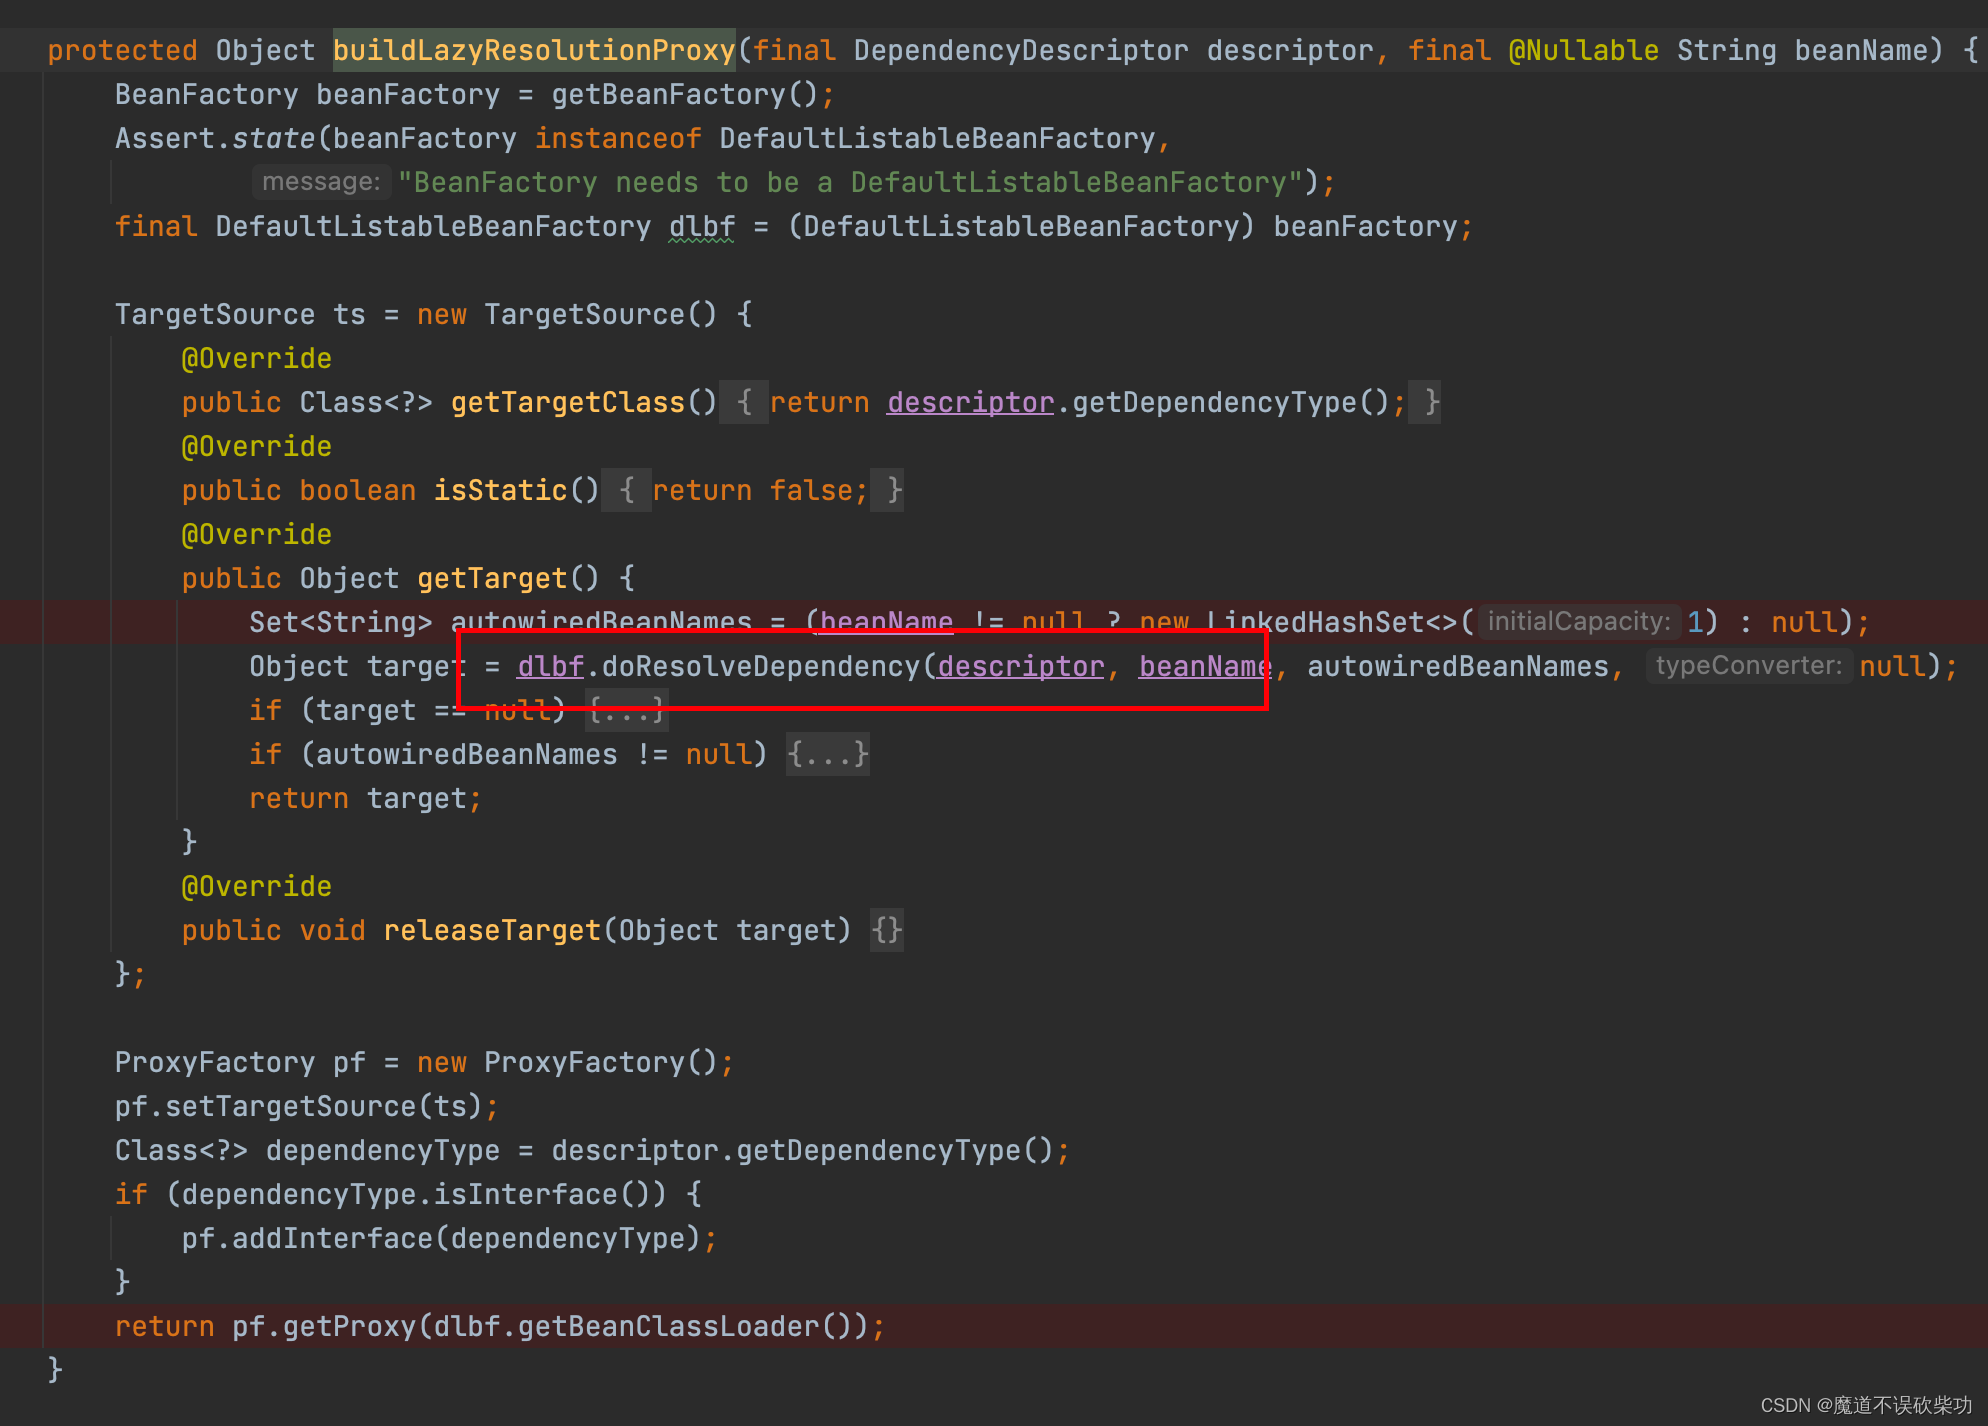Click the @Override above releaseTarget
This screenshot has height=1426, width=1988.
[x=256, y=886]
